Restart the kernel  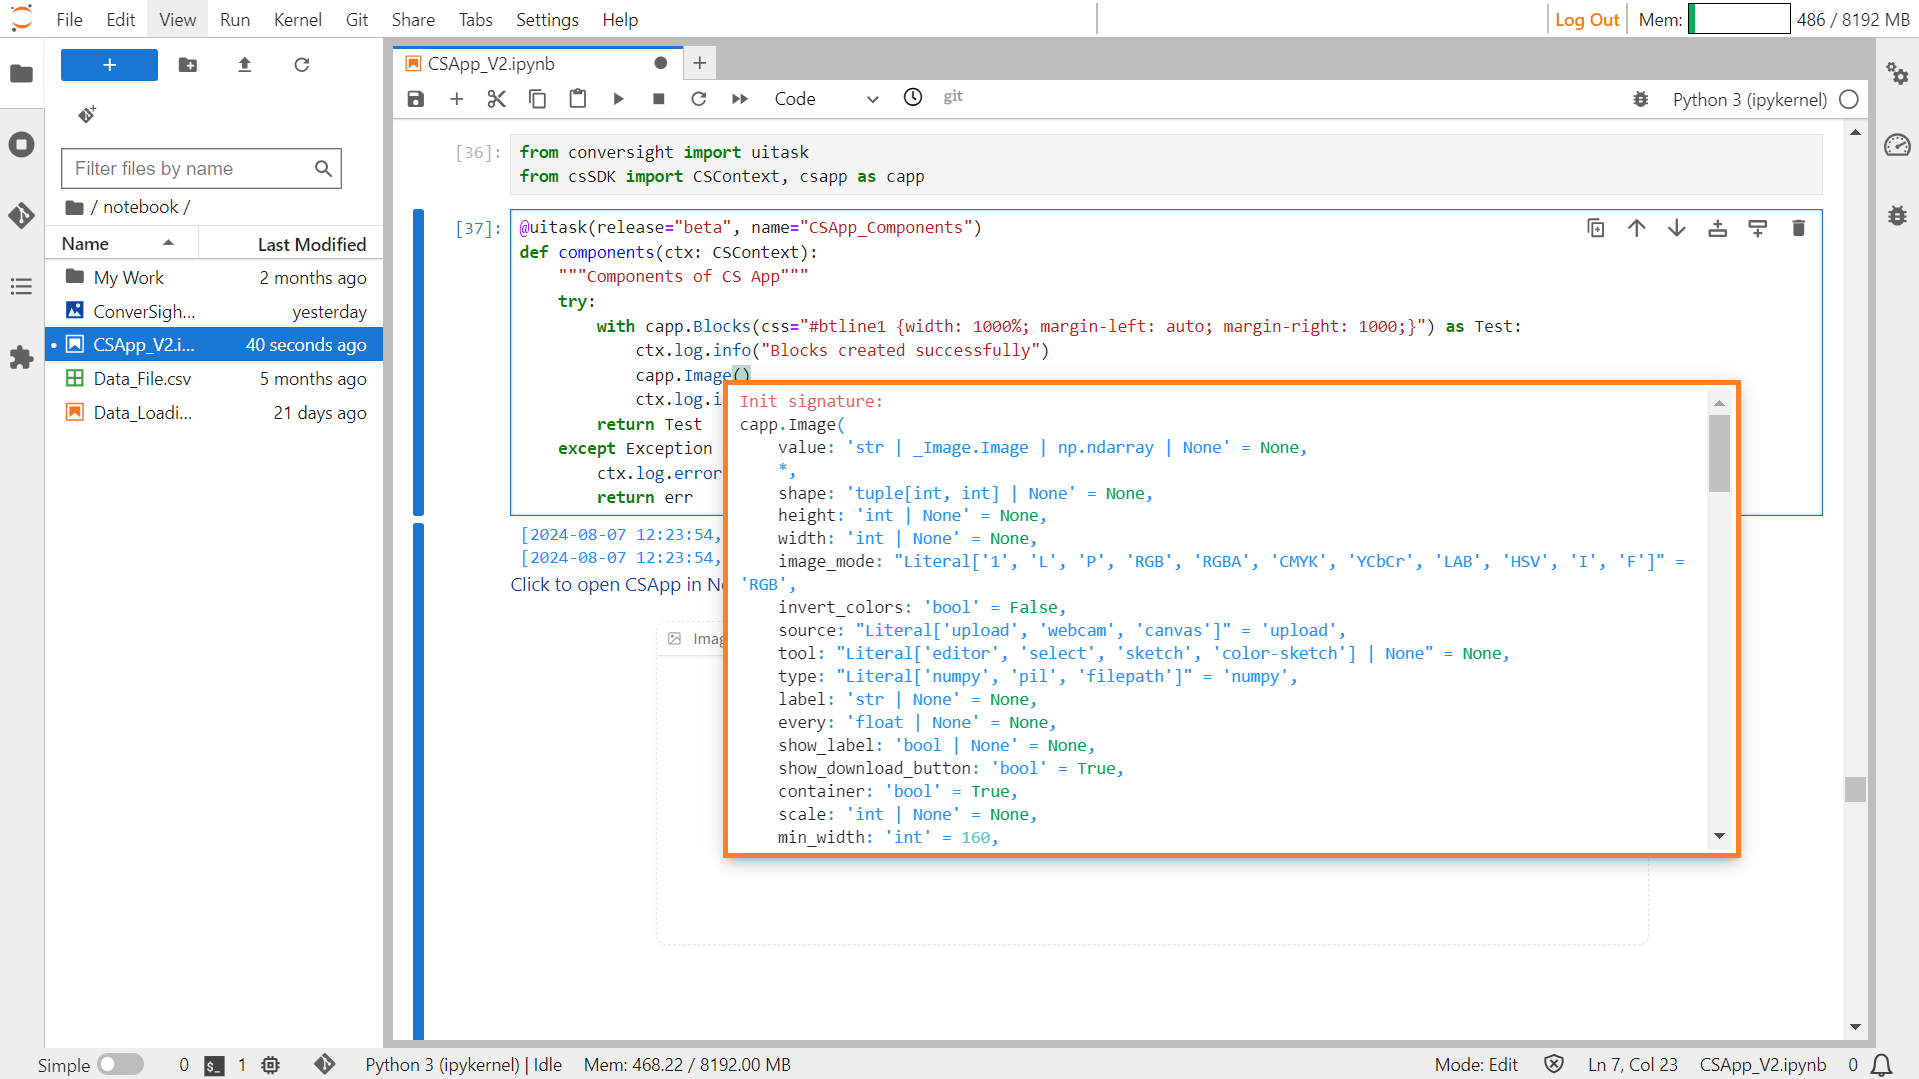point(699,99)
